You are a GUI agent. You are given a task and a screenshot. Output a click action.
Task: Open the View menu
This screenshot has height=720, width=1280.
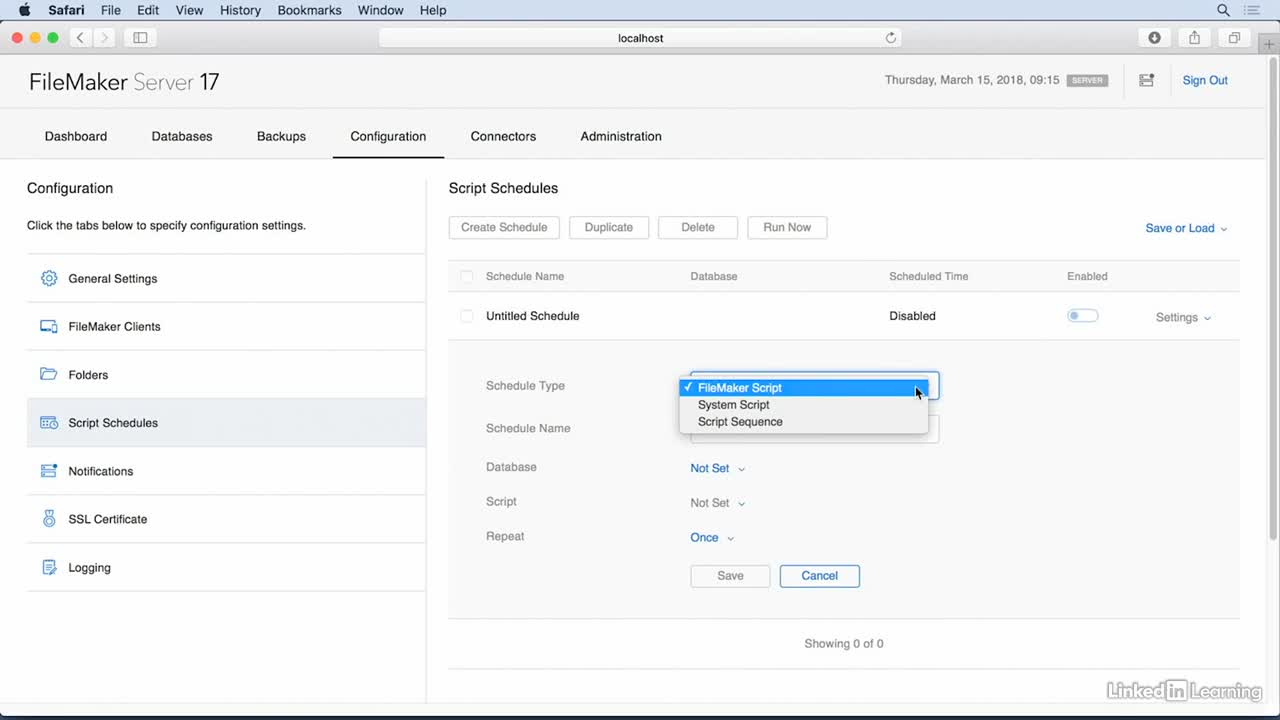pos(190,10)
